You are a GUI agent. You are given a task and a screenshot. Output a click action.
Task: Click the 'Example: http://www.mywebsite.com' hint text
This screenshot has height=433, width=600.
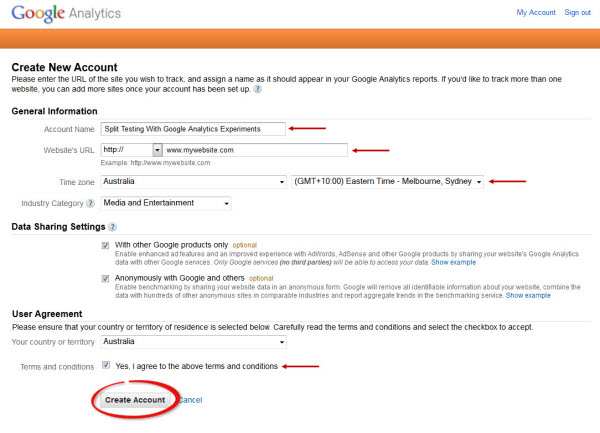[x=155, y=163]
